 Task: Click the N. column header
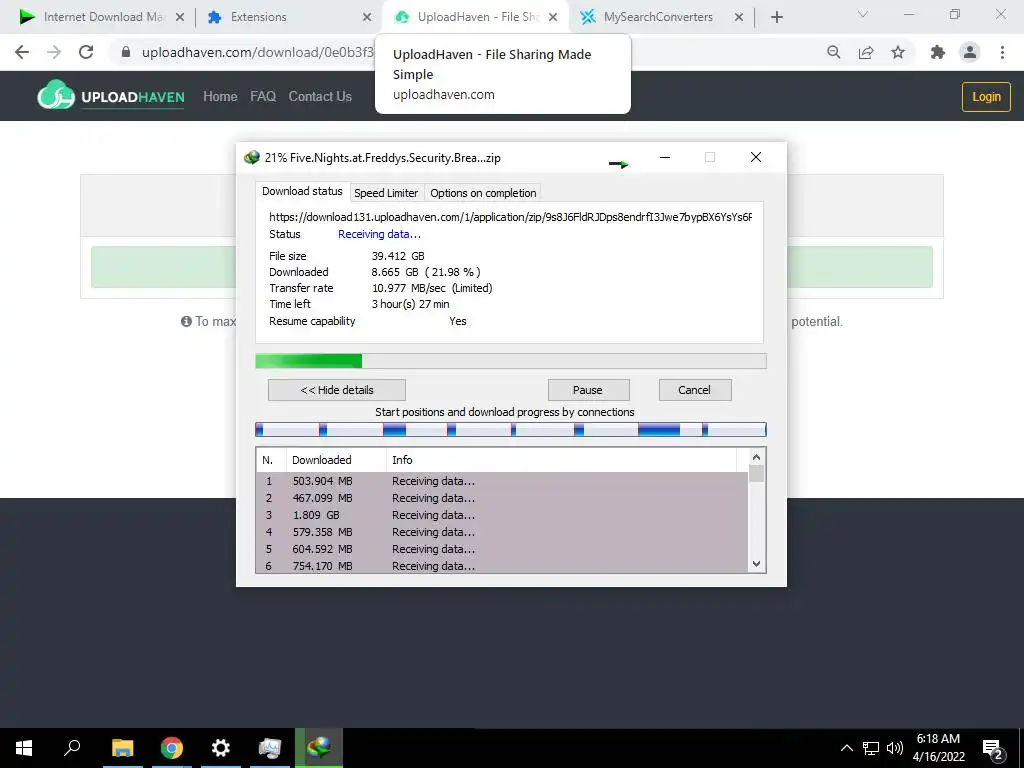coord(271,460)
